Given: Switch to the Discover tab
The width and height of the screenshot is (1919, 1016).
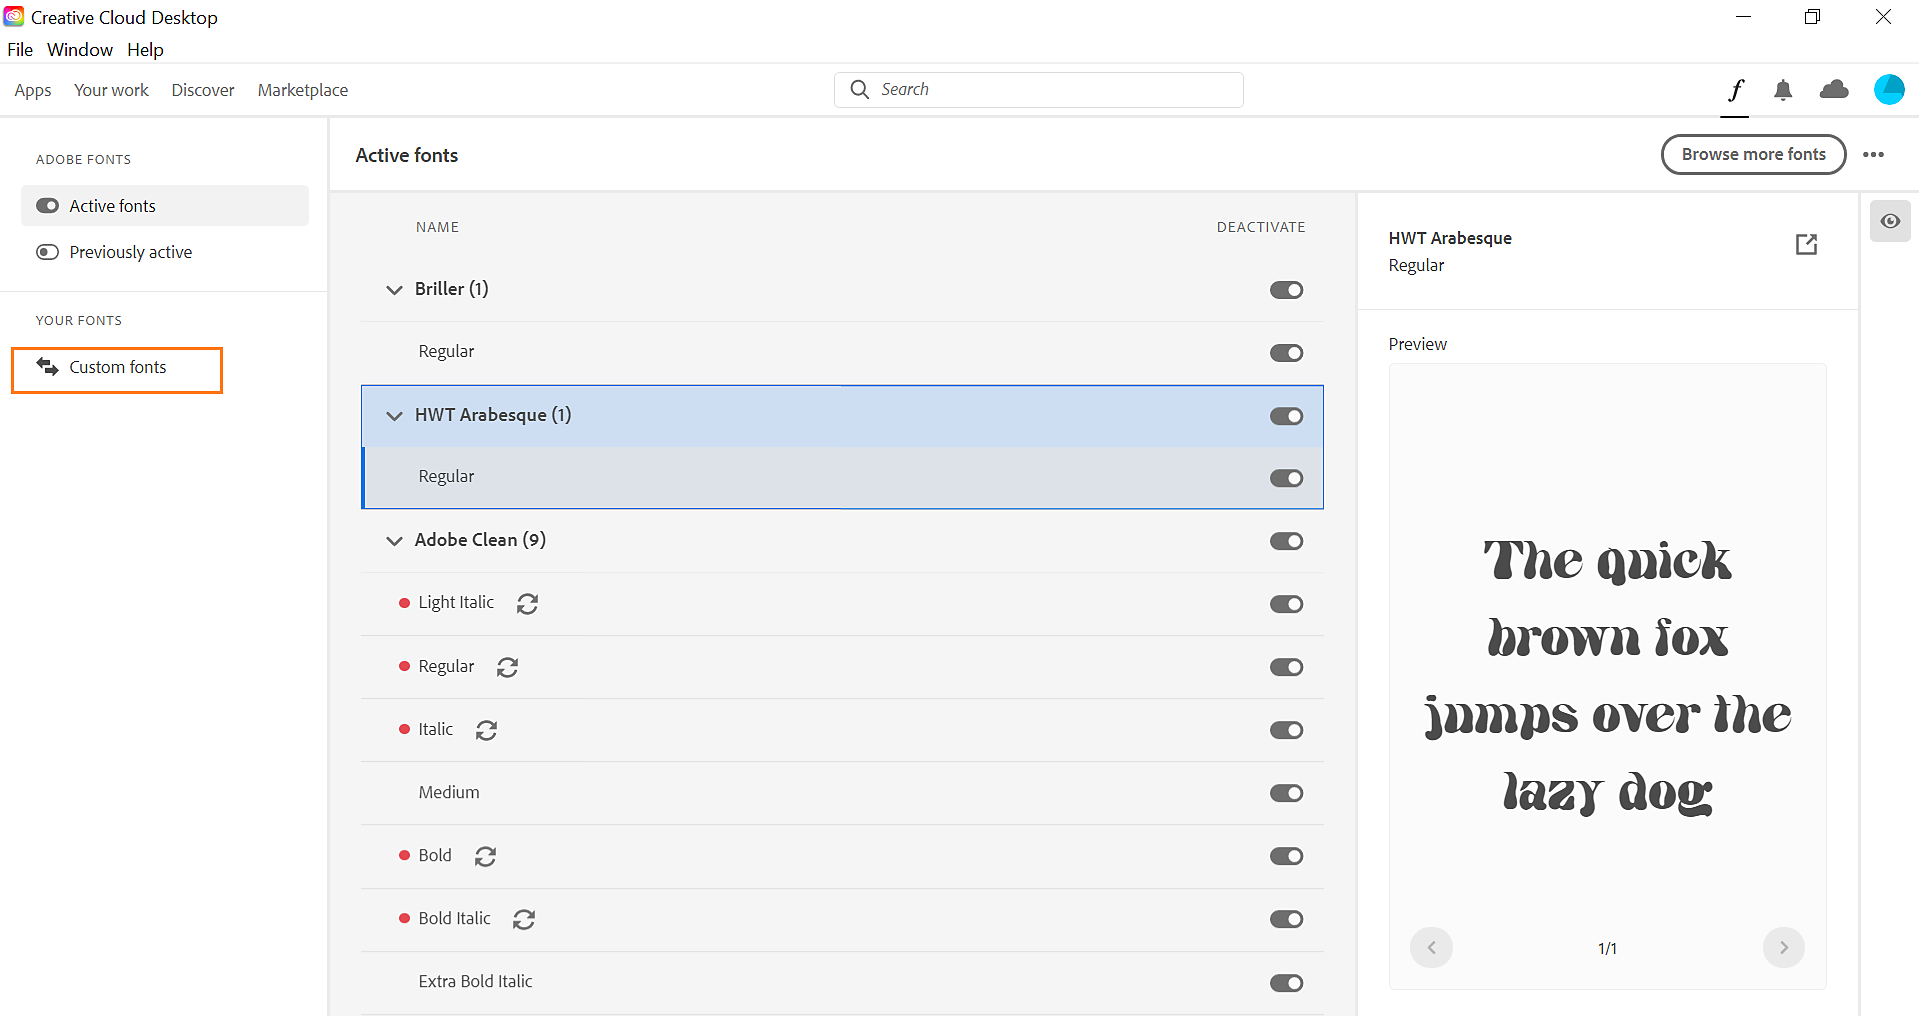Looking at the screenshot, I should (x=203, y=90).
